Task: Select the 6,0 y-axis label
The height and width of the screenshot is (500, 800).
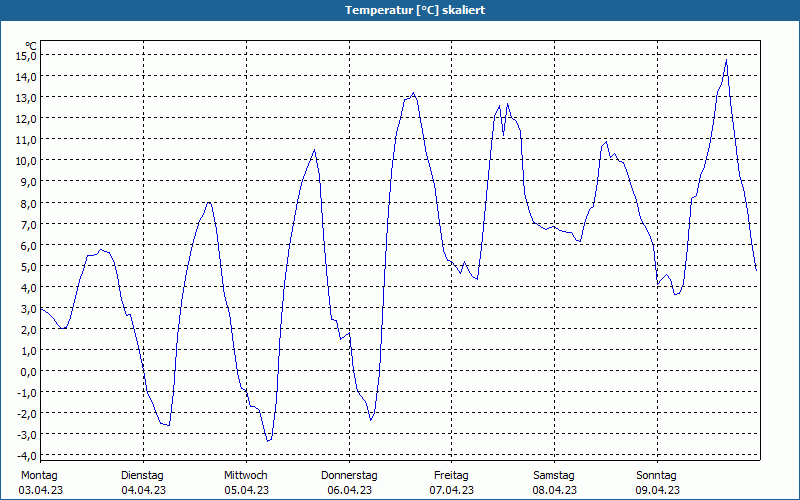Action: pos(30,245)
